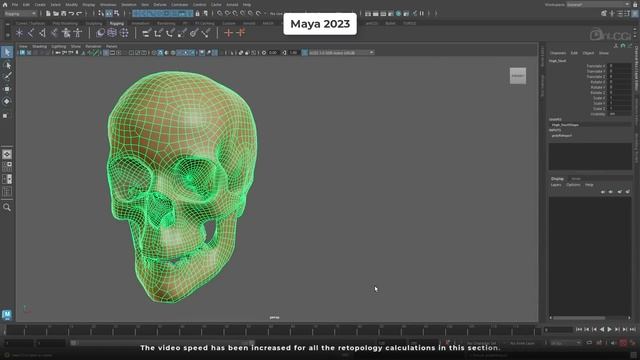The width and height of the screenshot is (640, 360).
Task: Select the IK Handle tool on shelf
Action: click(42, 33)
